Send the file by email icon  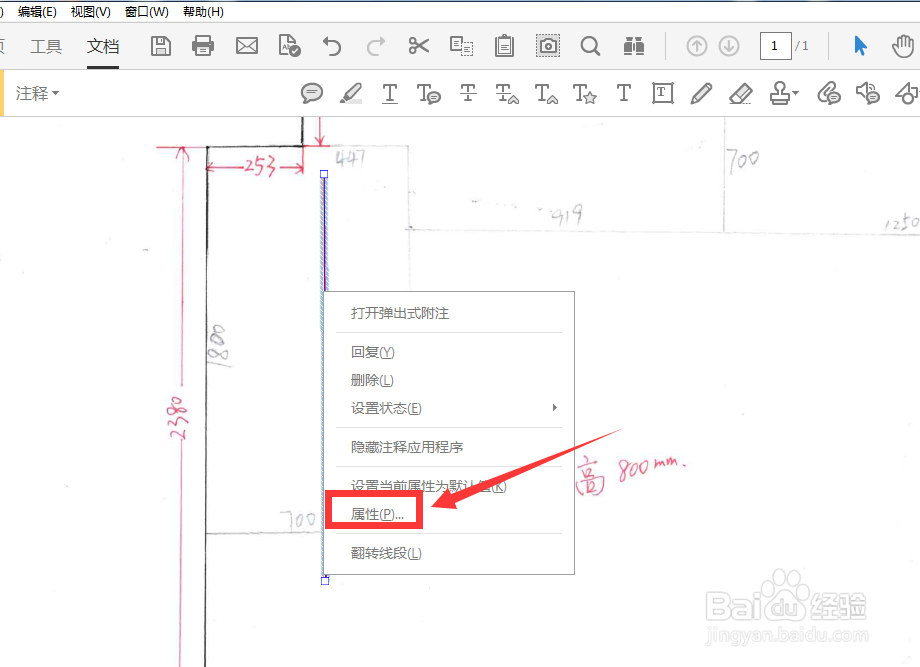tap(247, 46)
